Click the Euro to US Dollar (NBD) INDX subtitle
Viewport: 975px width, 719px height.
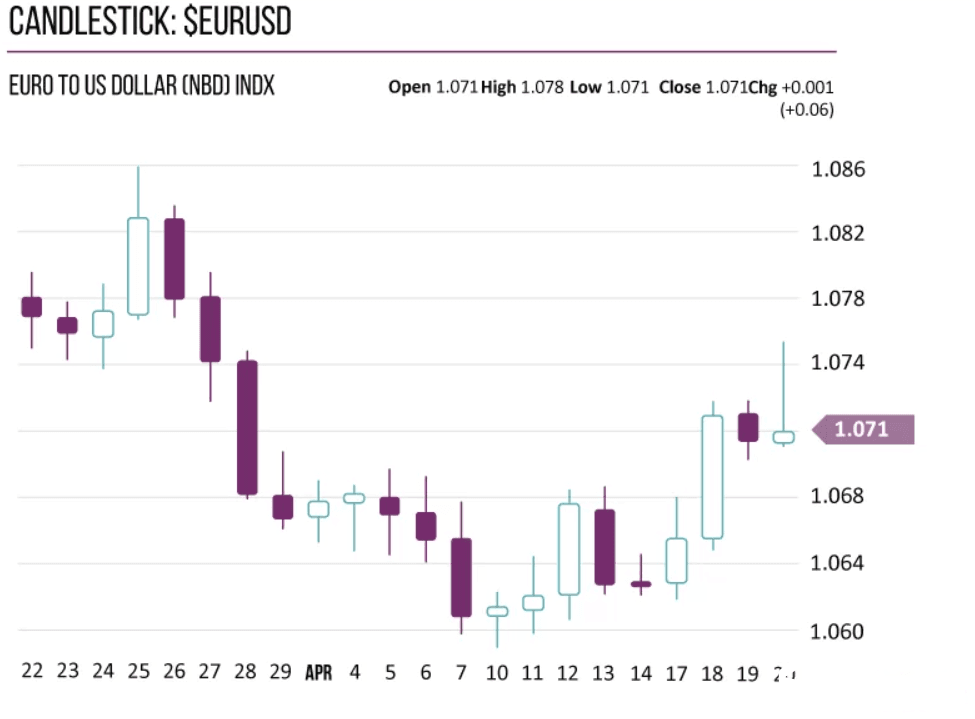(141, 87)
